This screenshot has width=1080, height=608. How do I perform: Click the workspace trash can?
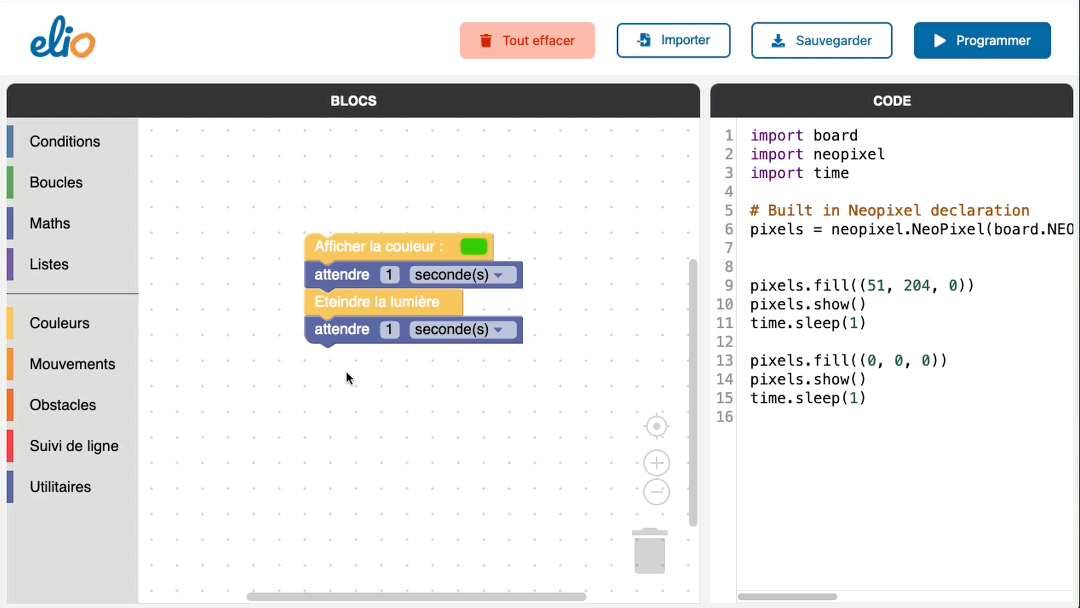pyautogui.click(x=650, y=551)
